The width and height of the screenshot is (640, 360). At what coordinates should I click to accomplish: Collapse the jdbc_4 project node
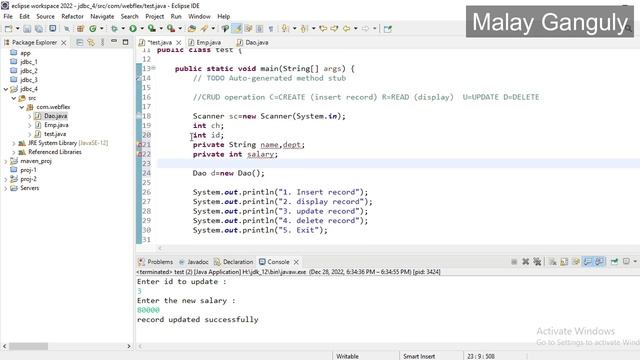pyautogui.click(x=6, y=89)
